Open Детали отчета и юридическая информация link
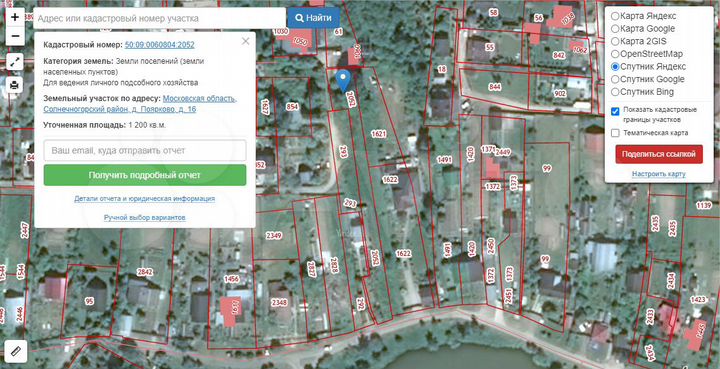720x369 pixels. pyautogui.click(x=145, y=199)
